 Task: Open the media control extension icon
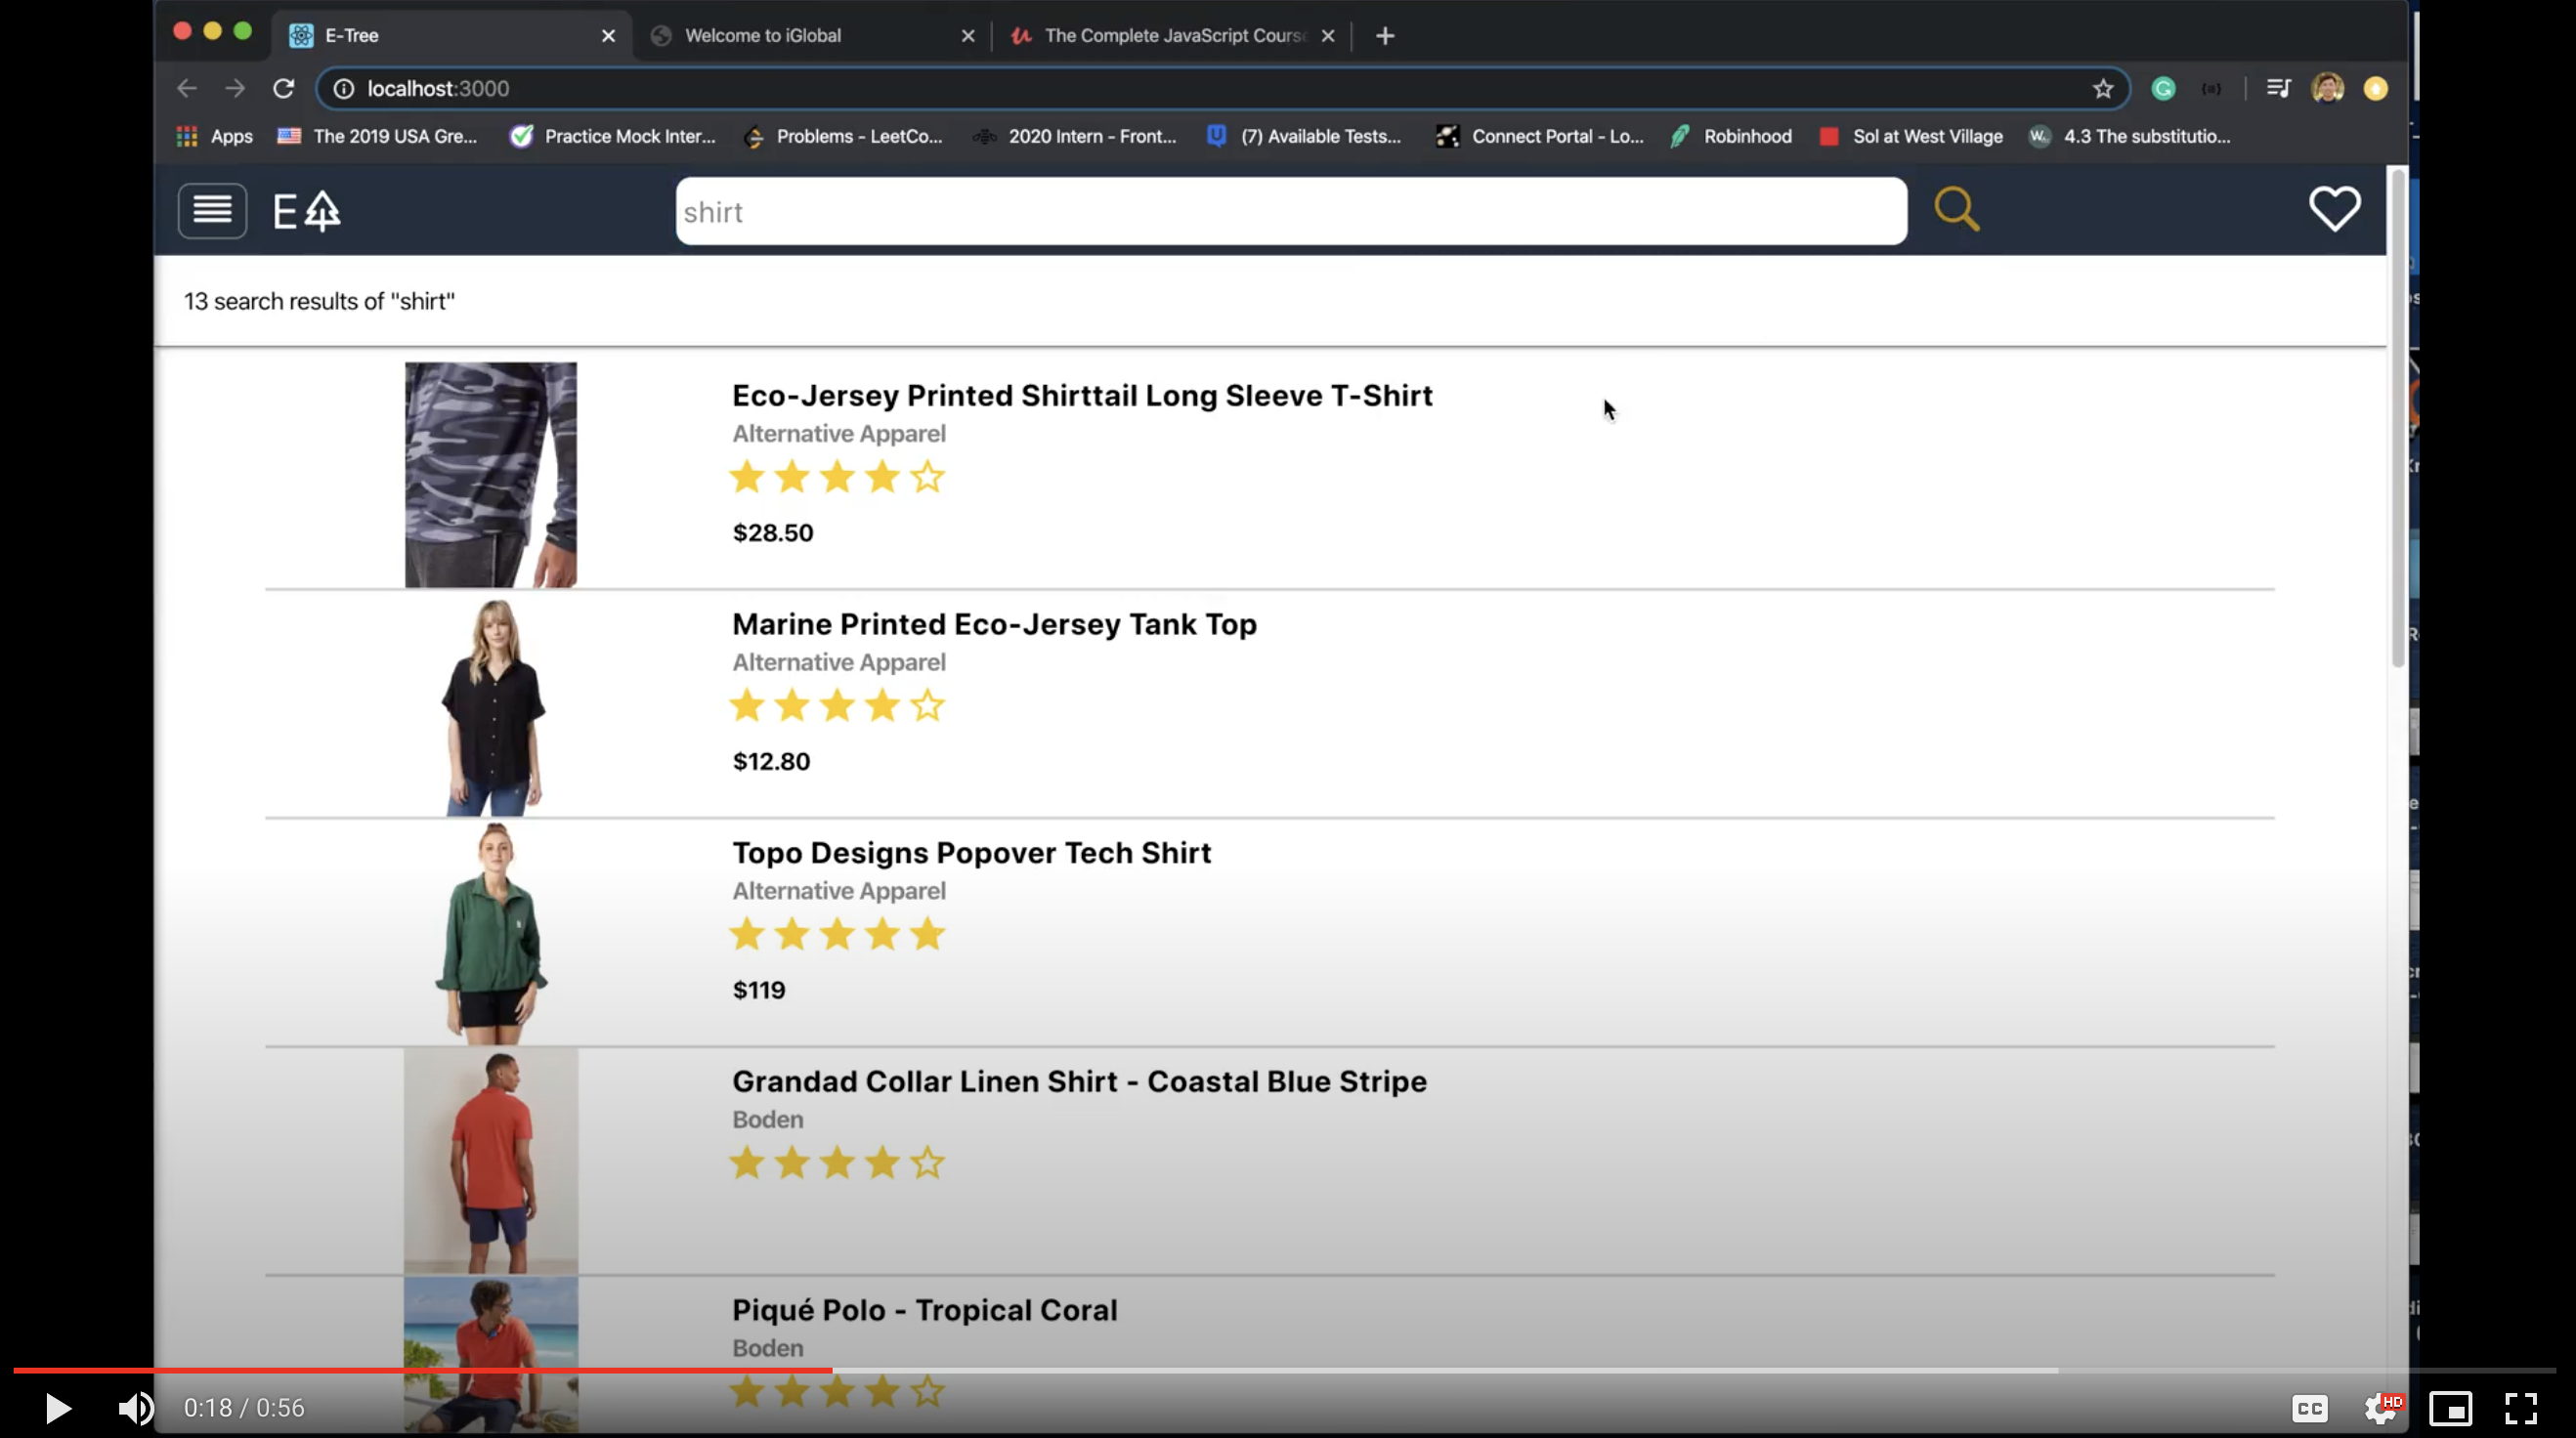(2278, 89)
